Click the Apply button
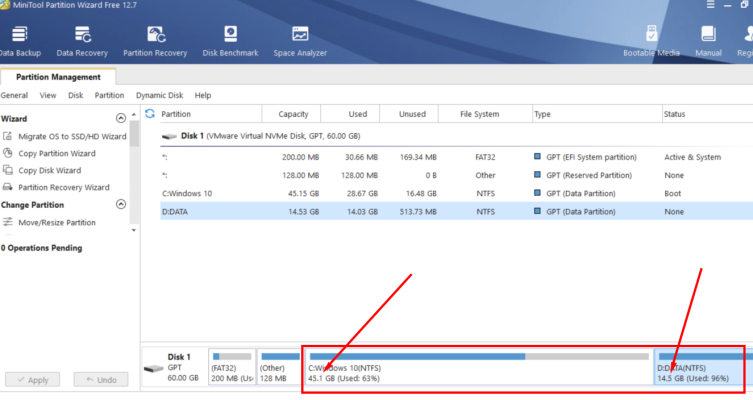 click(33, 380)
